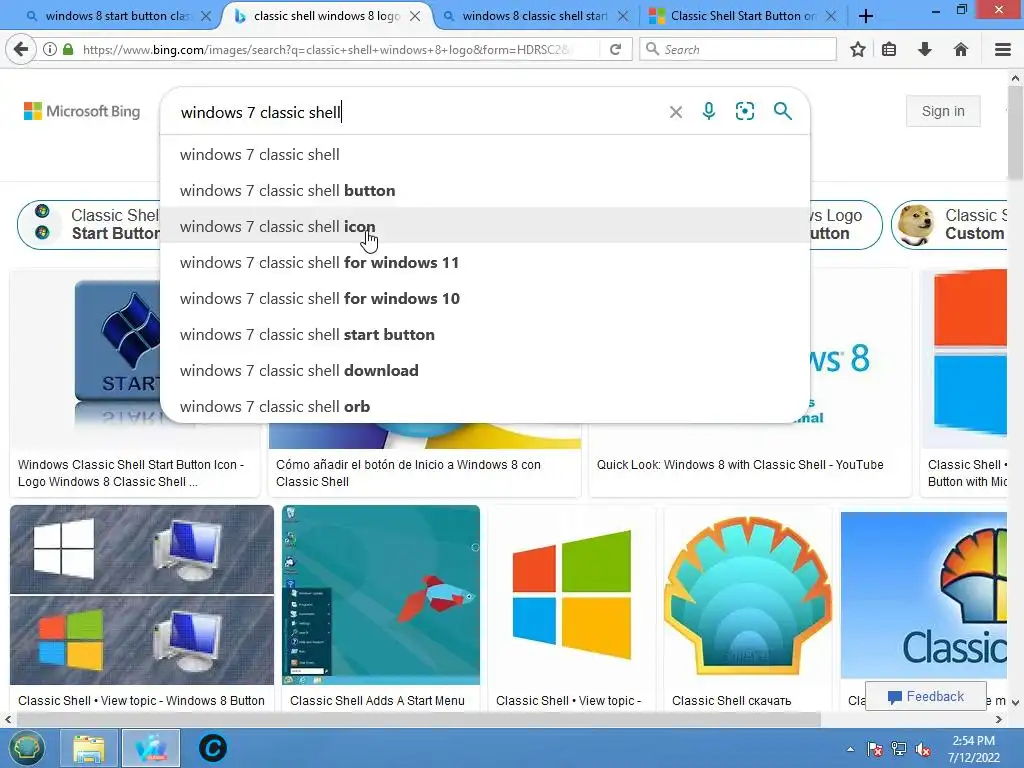Bookmark this page with the star icon
Image resolution: width=1024 pixels, height=768 pixels.
(857, 49)
